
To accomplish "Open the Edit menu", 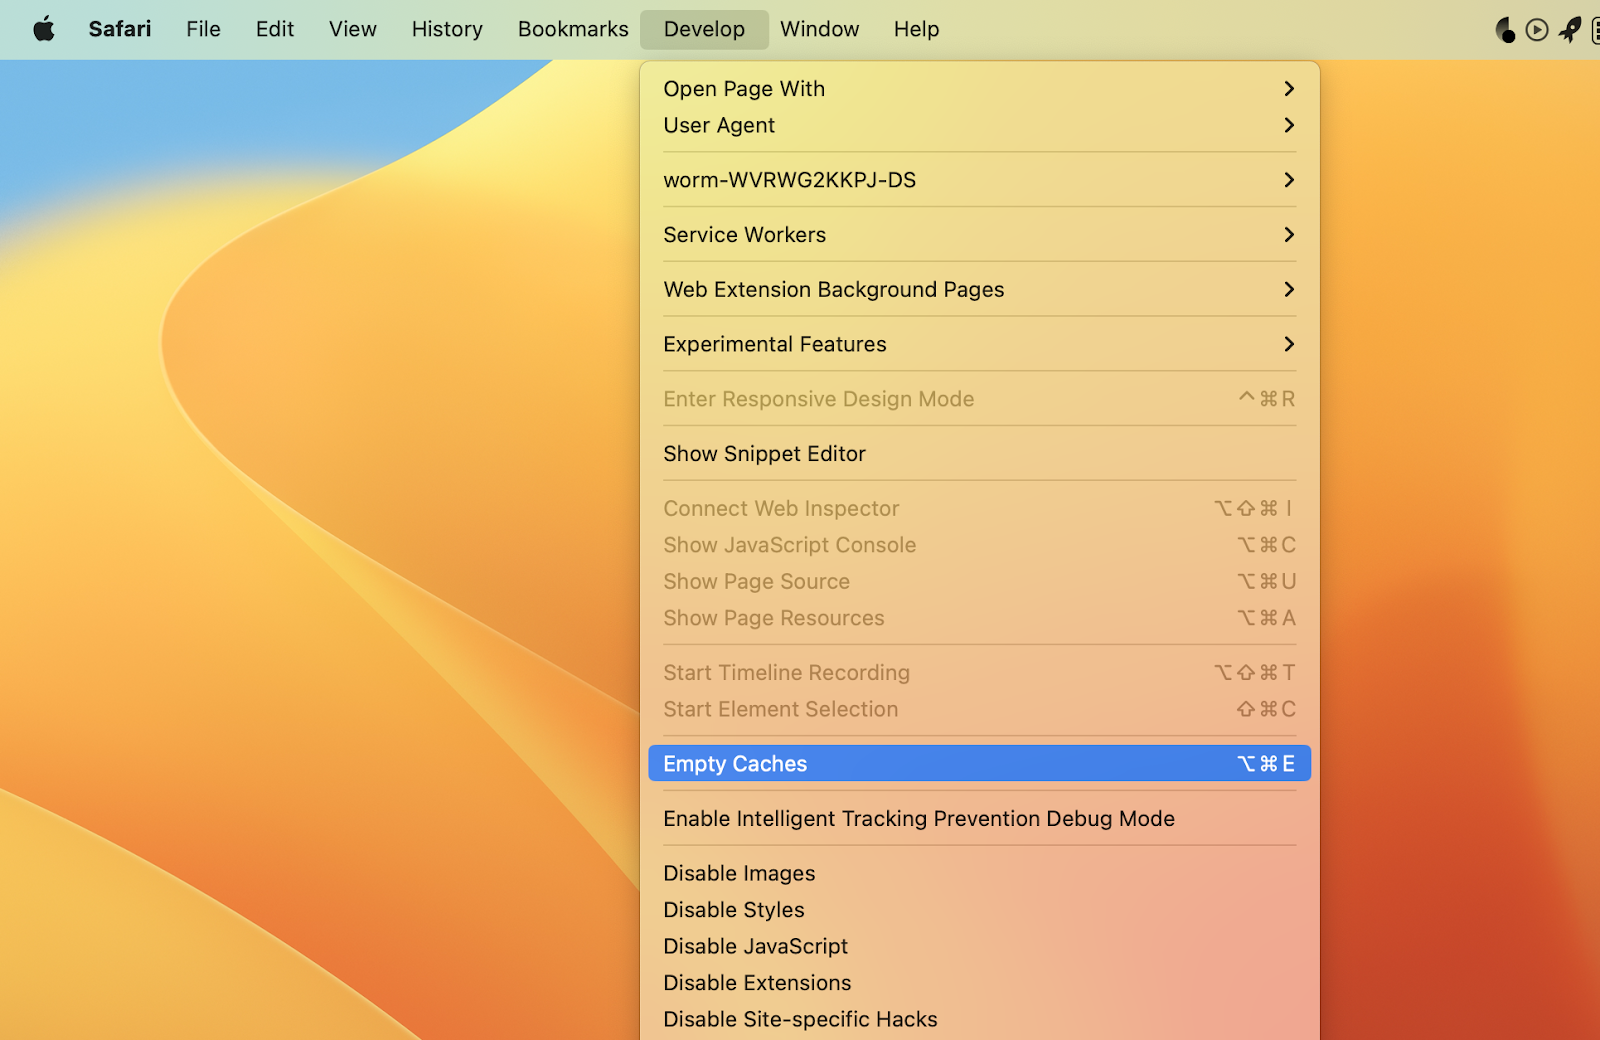I will point(275,29).
